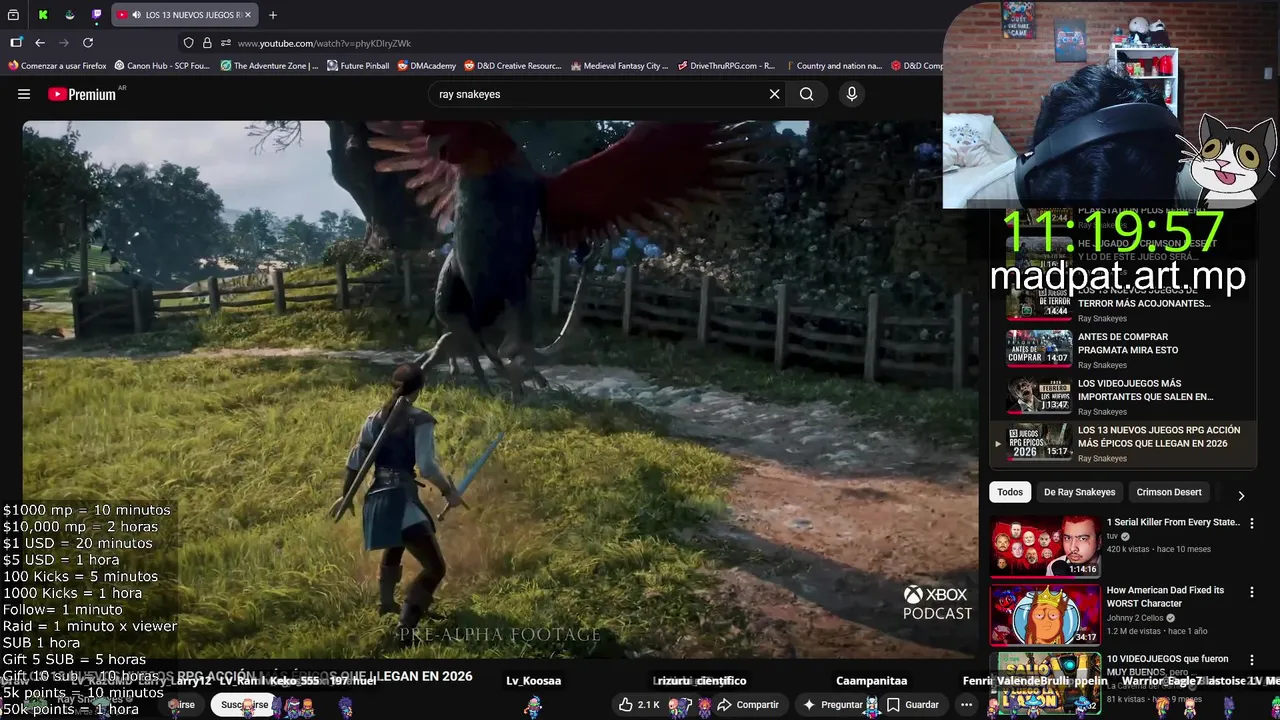This screenshot has width=1280, height=720.
Task: Open the tracking protection shield icon
Action: click(x=188, y=43)
